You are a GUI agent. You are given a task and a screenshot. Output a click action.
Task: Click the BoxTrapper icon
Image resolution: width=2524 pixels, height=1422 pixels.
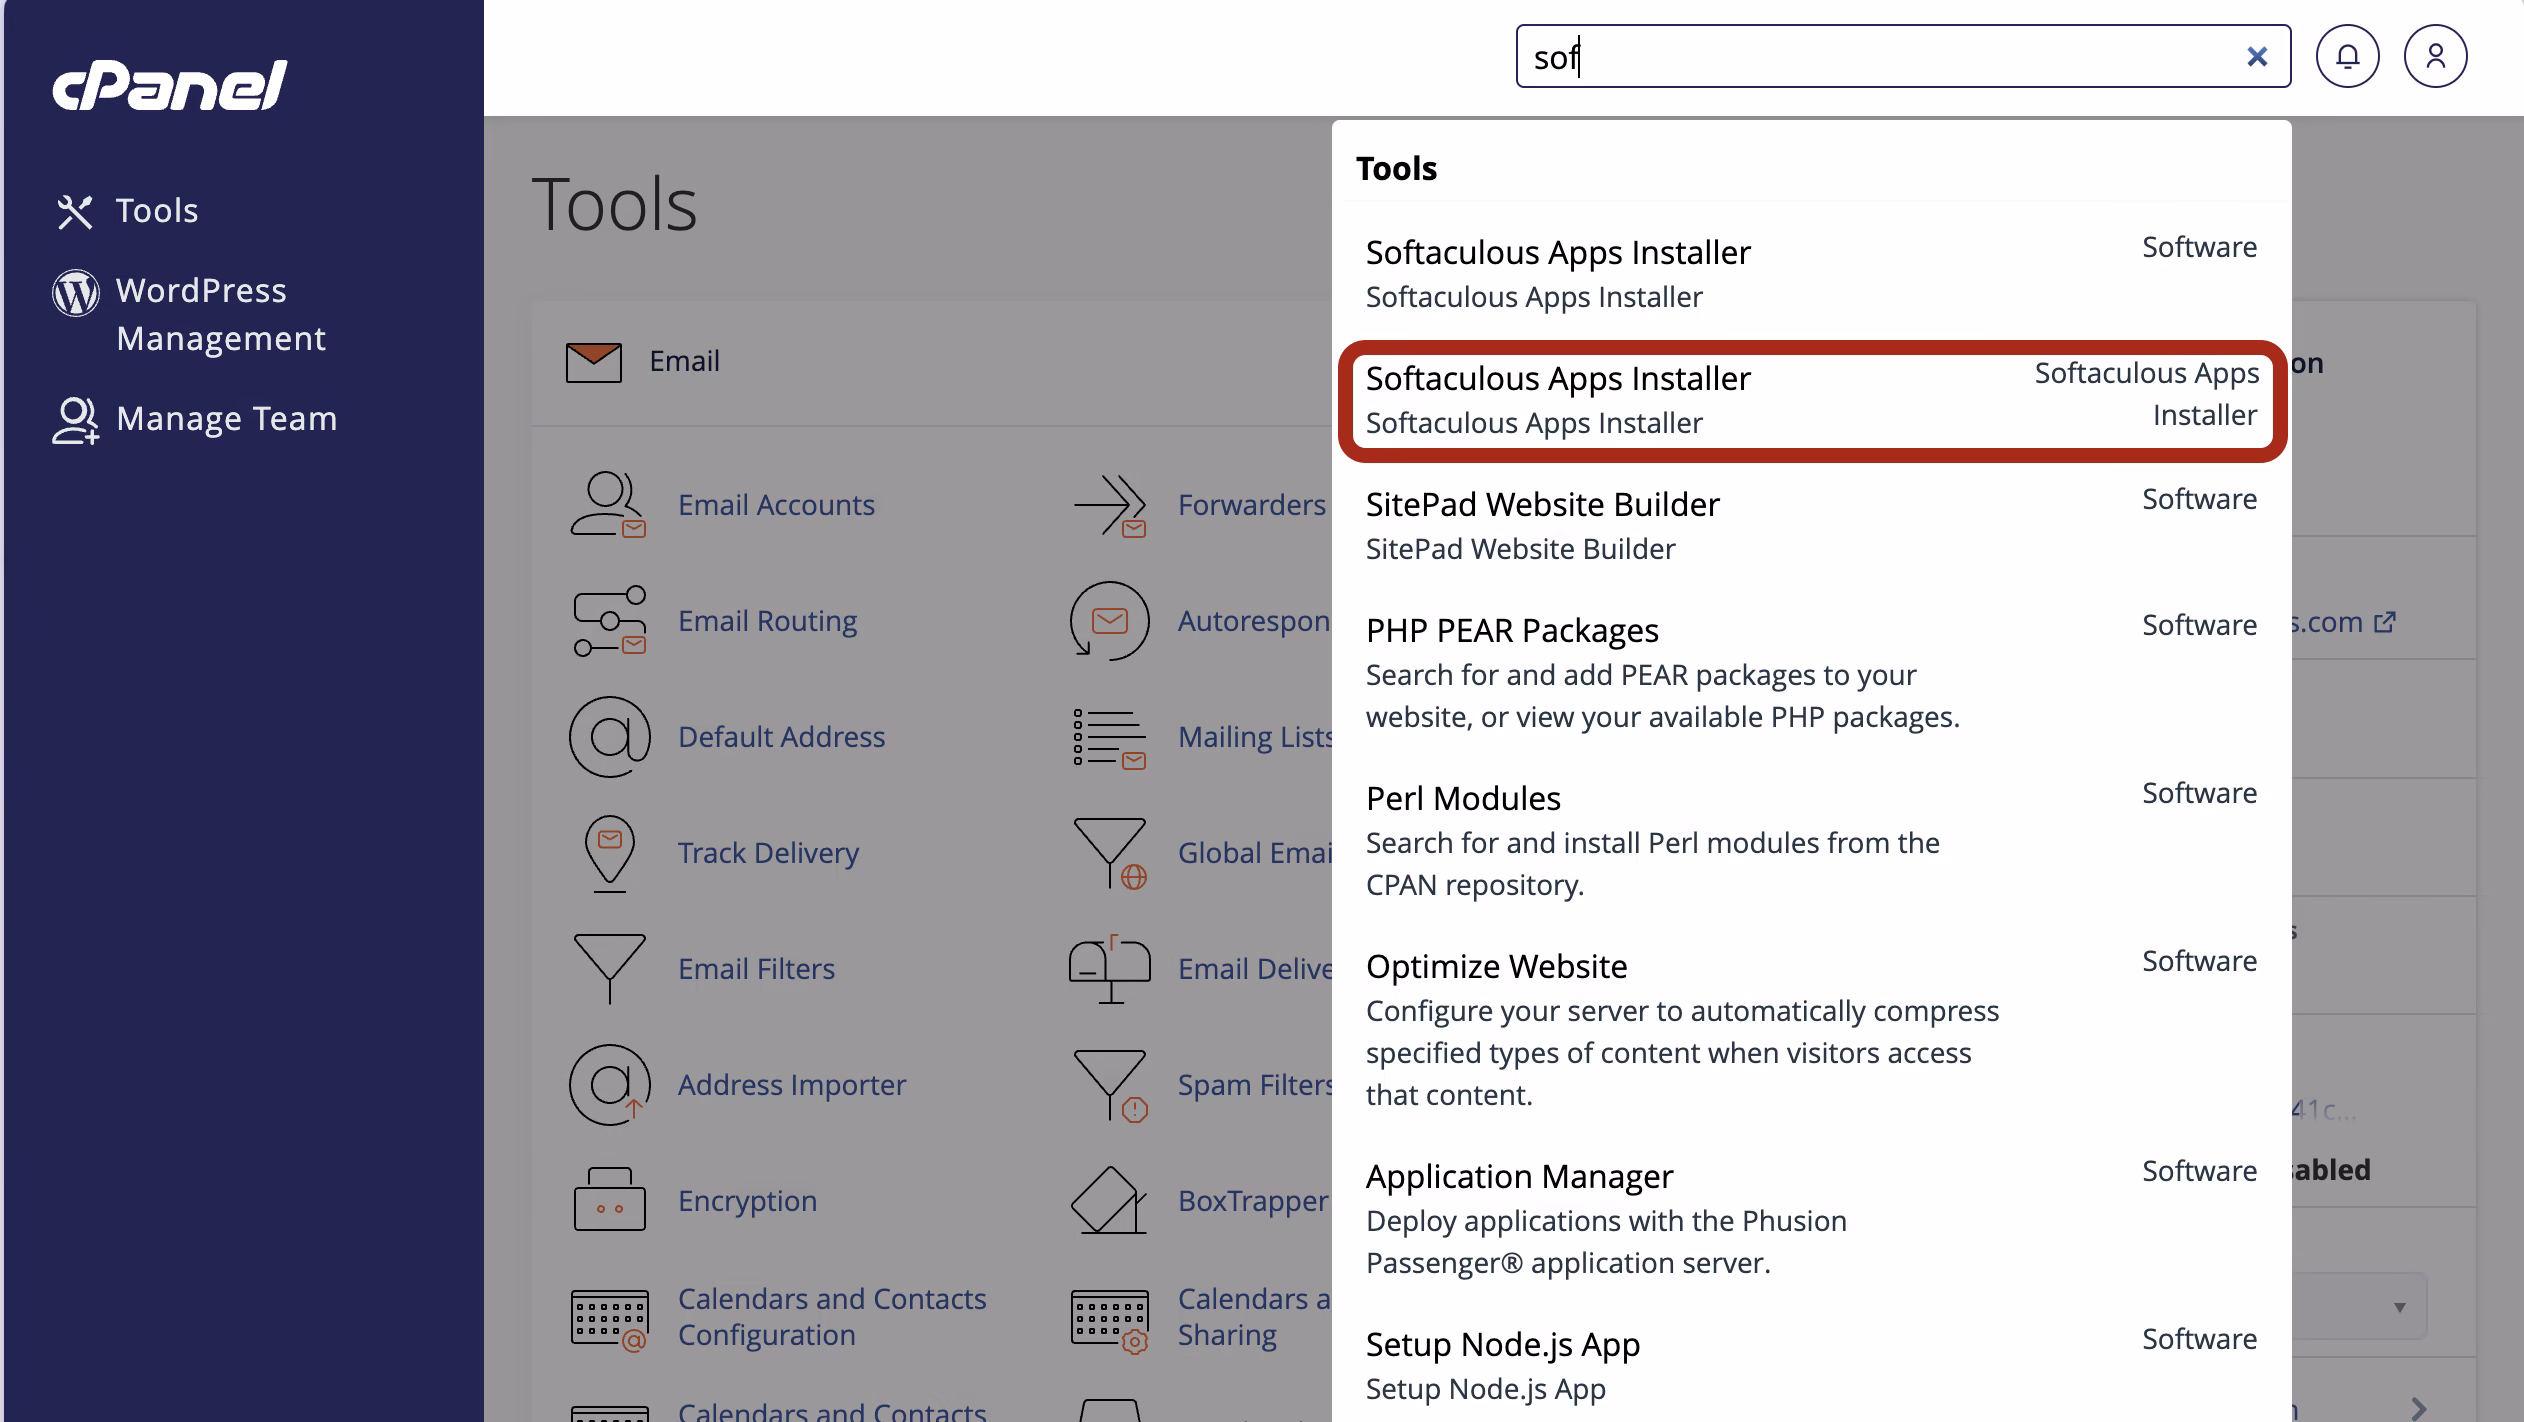coord(1109,1200)
